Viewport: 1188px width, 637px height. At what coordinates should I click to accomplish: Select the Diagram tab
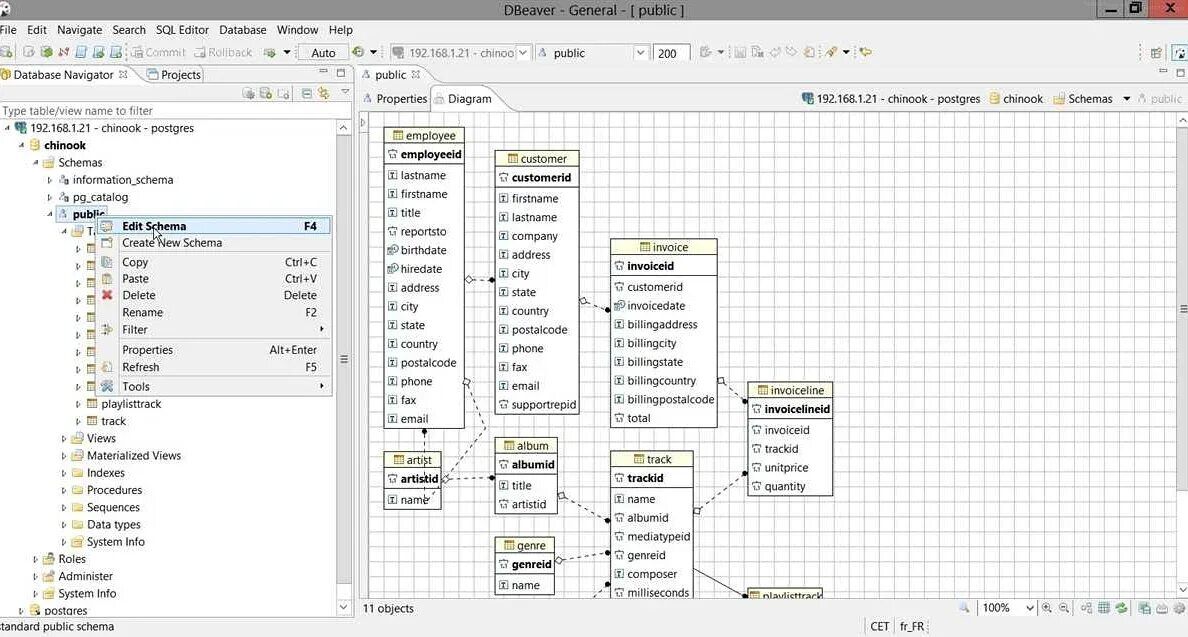click(x=462, y=98)
